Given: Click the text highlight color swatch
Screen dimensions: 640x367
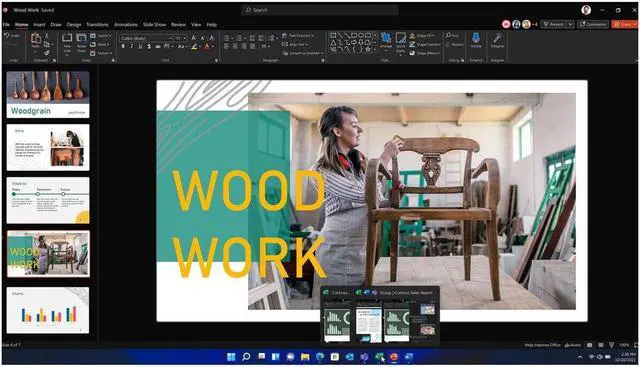Looking at the screenshot, I should coord(194,47).
